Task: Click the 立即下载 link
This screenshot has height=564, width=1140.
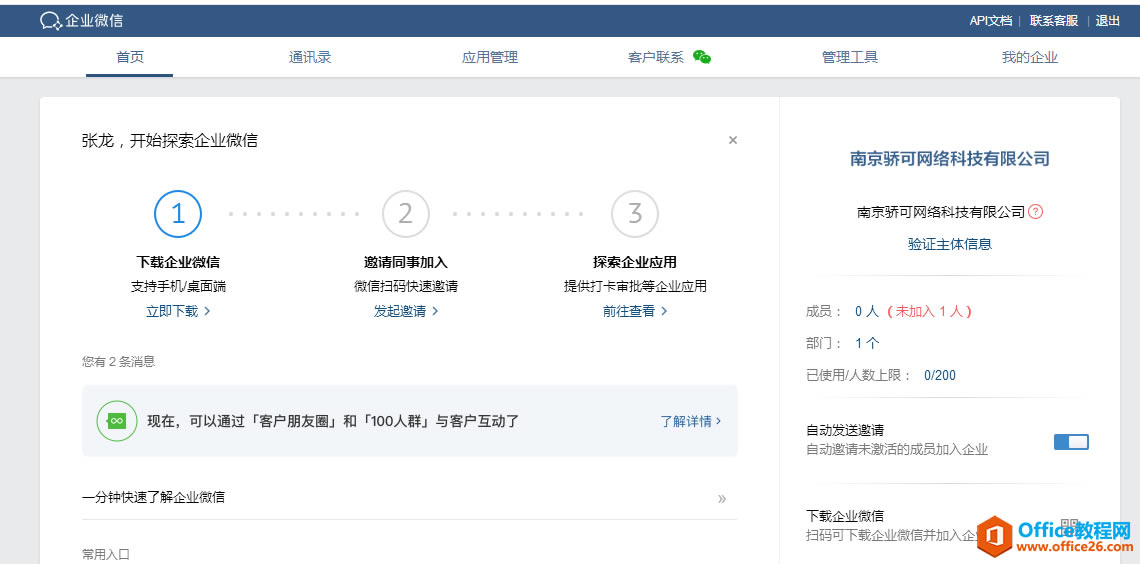Action: (178, 311)
